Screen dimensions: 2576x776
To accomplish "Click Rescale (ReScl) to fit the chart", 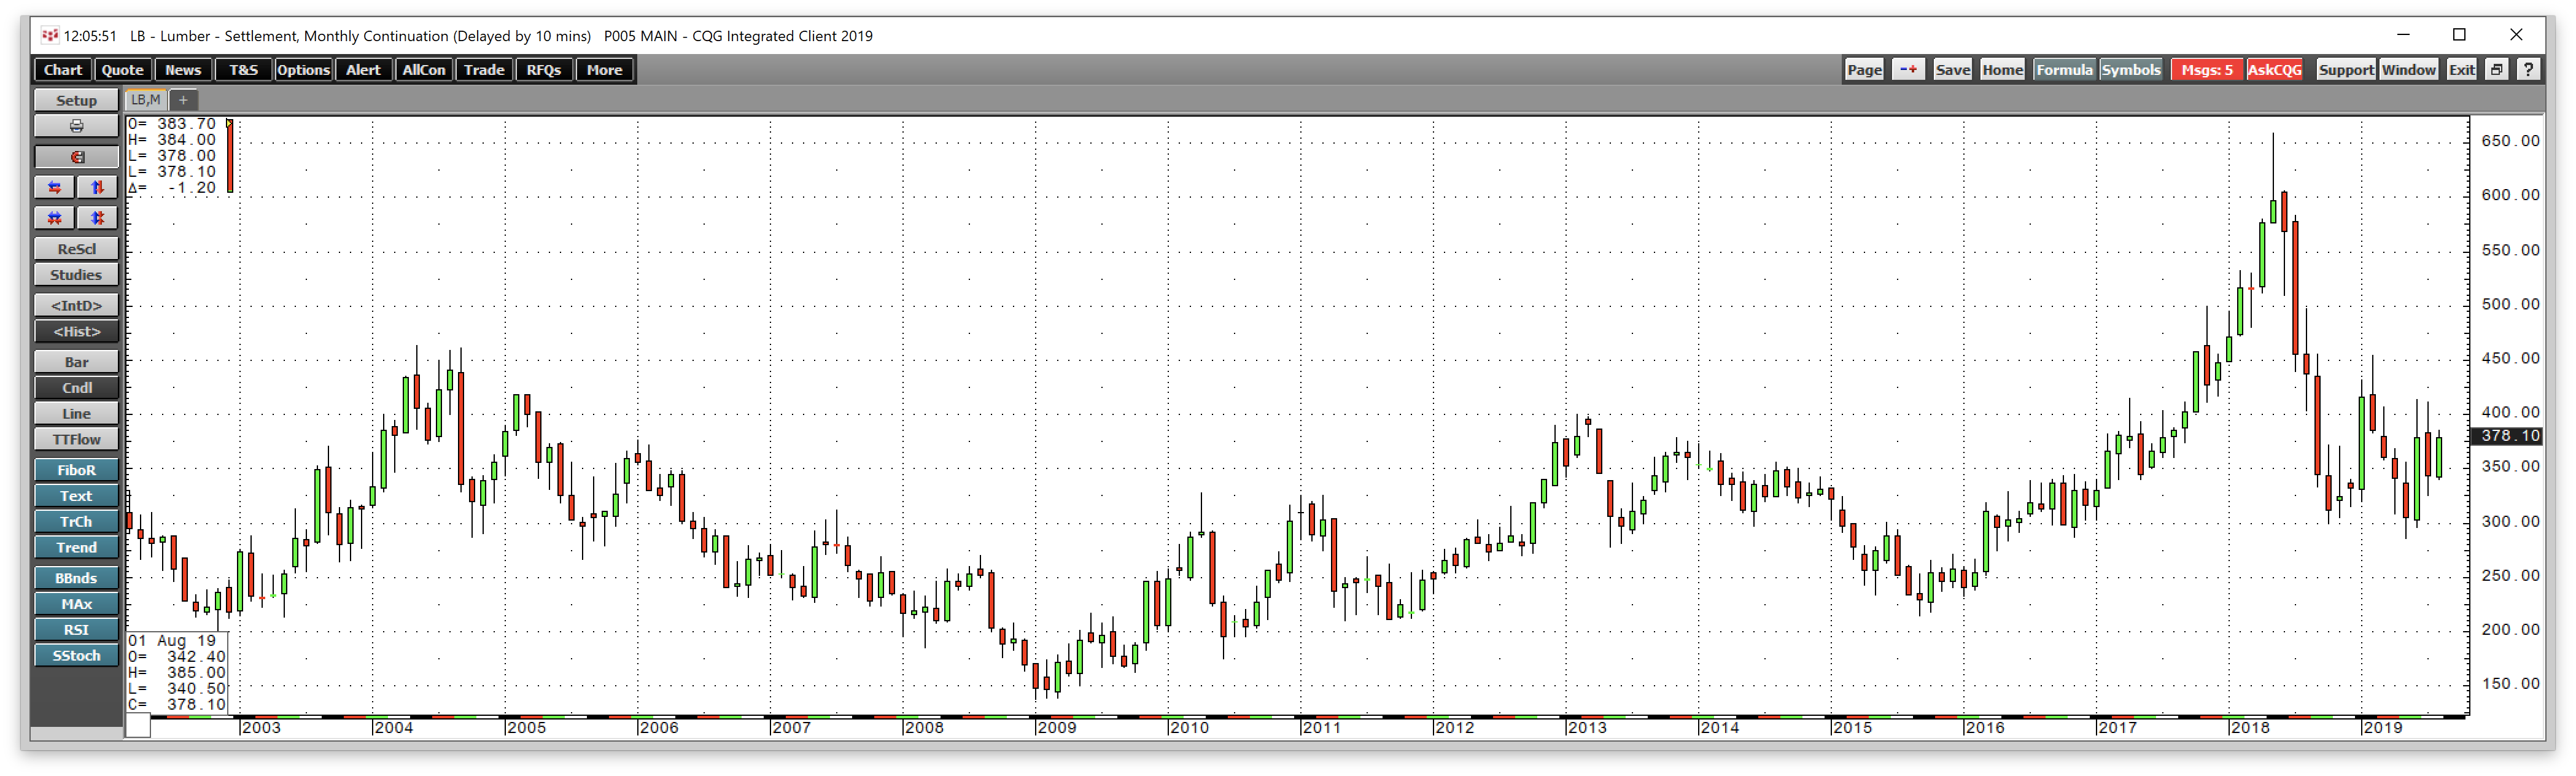I will [x=75, y=247].
